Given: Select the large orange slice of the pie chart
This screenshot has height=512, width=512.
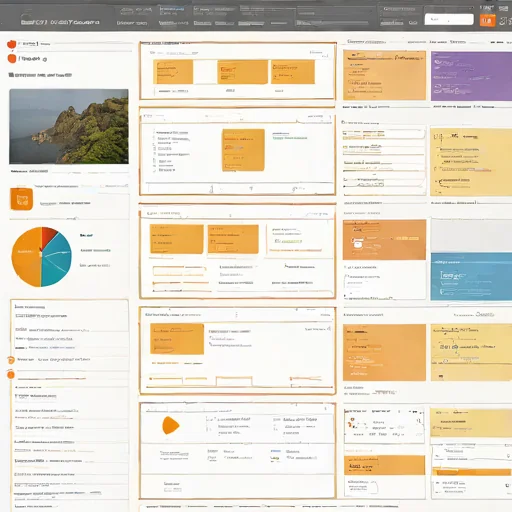Looking at the screenshot, I should [x=27, y=257].
